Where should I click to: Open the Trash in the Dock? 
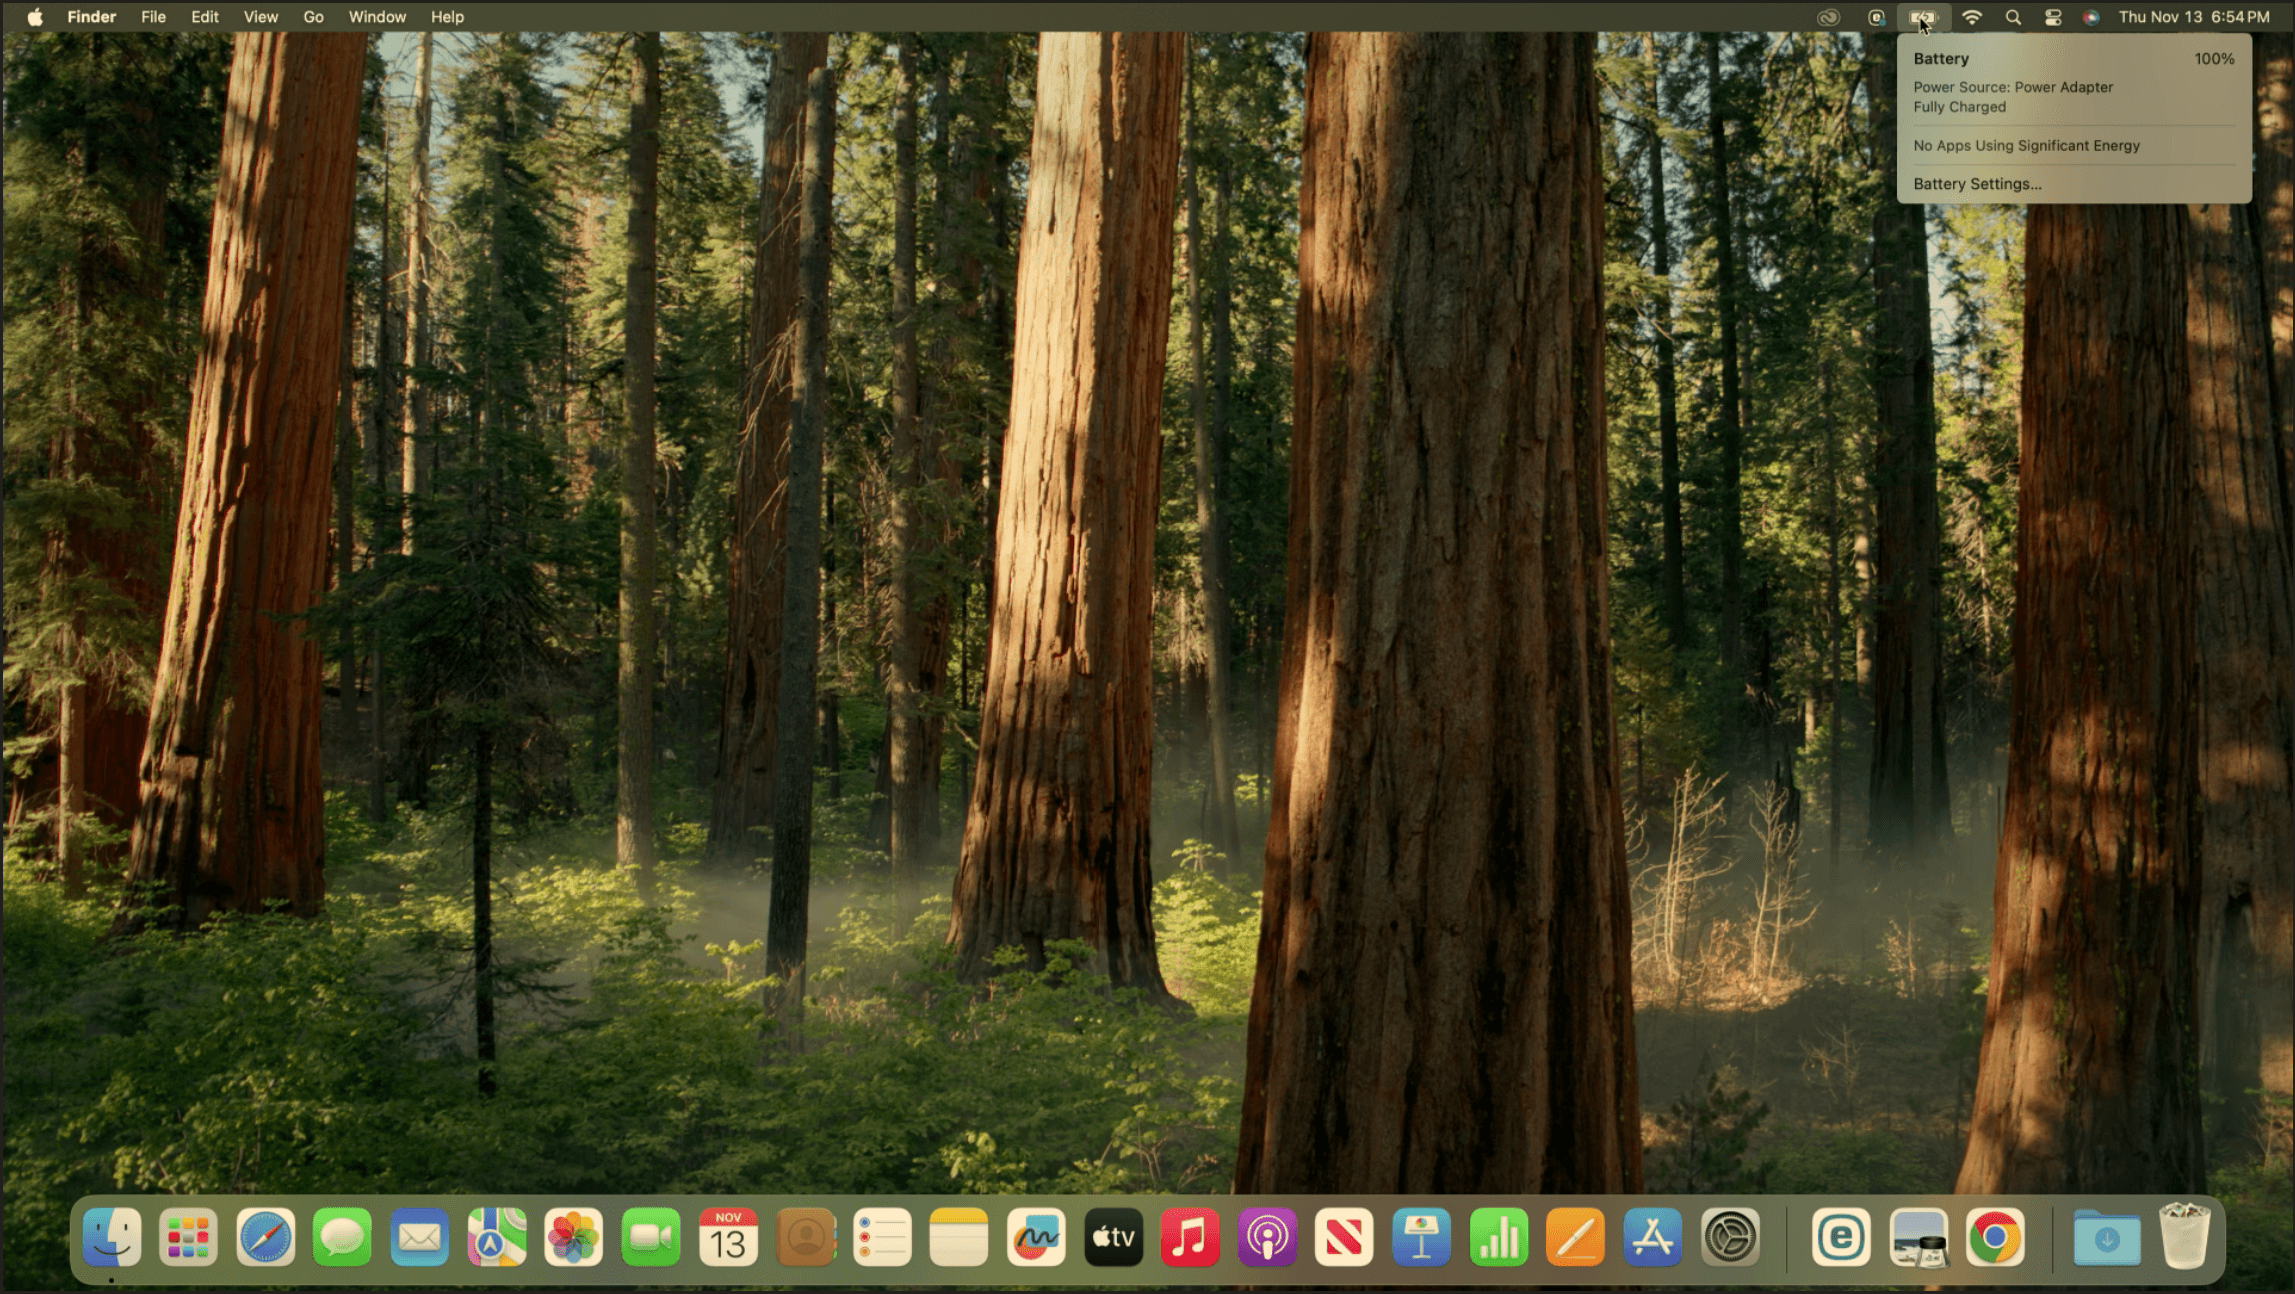(x=2183, y=1238)
